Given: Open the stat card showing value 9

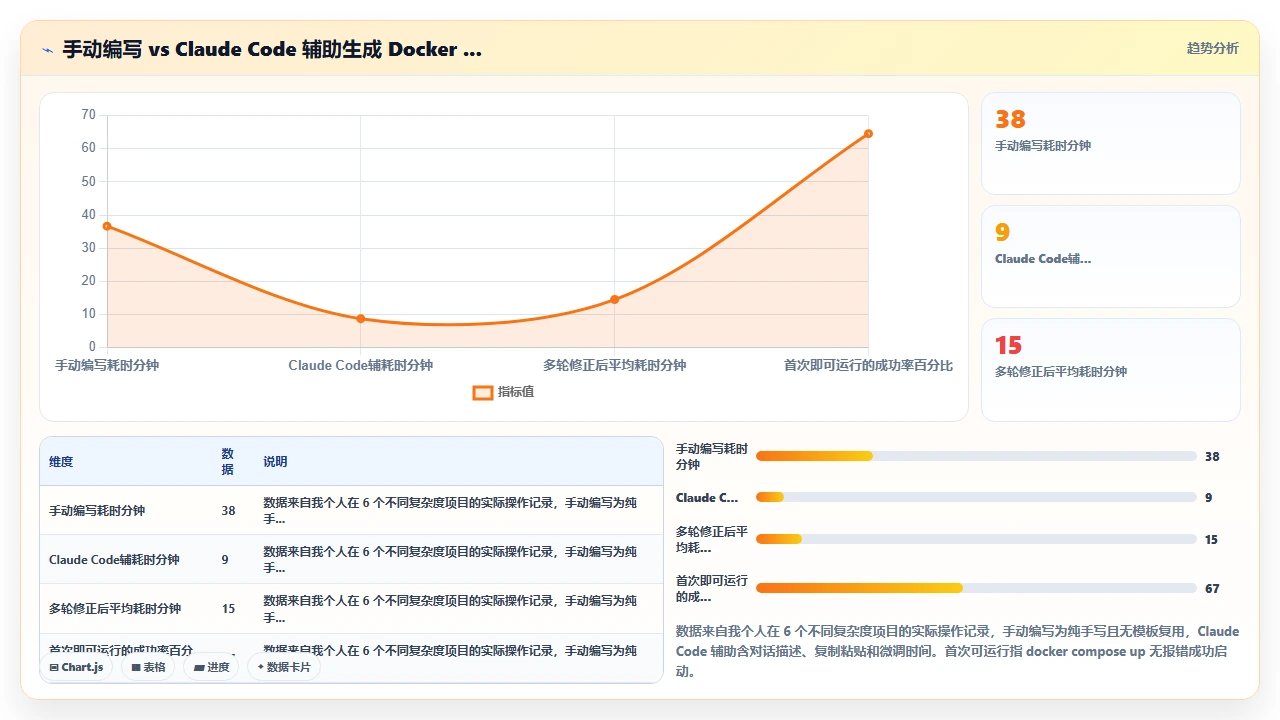Looking at the screenshot, I should (x=1110, y=256).
